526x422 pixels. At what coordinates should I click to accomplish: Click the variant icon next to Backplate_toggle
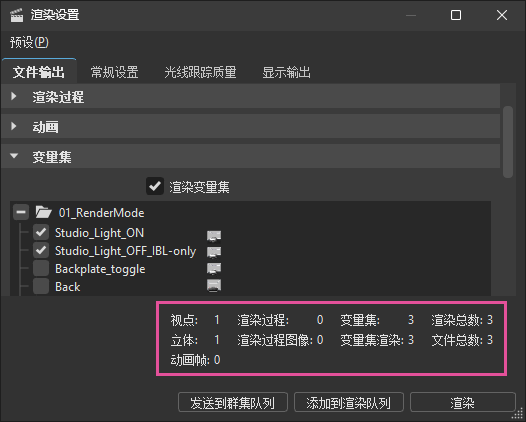(214, 268)
